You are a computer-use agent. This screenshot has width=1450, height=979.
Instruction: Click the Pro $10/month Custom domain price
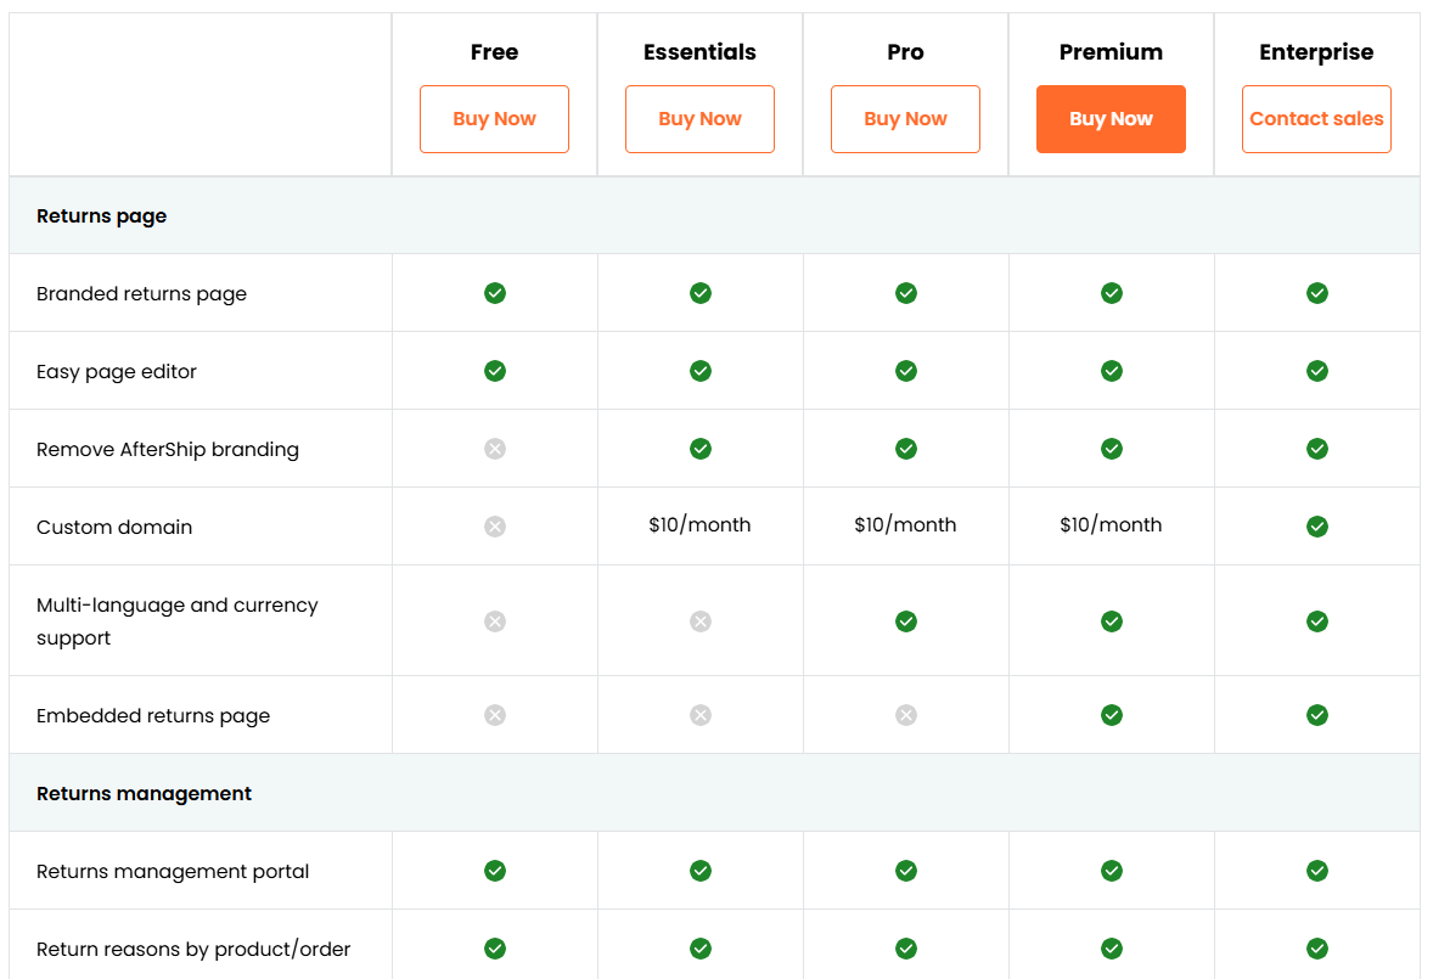point(905,525)
